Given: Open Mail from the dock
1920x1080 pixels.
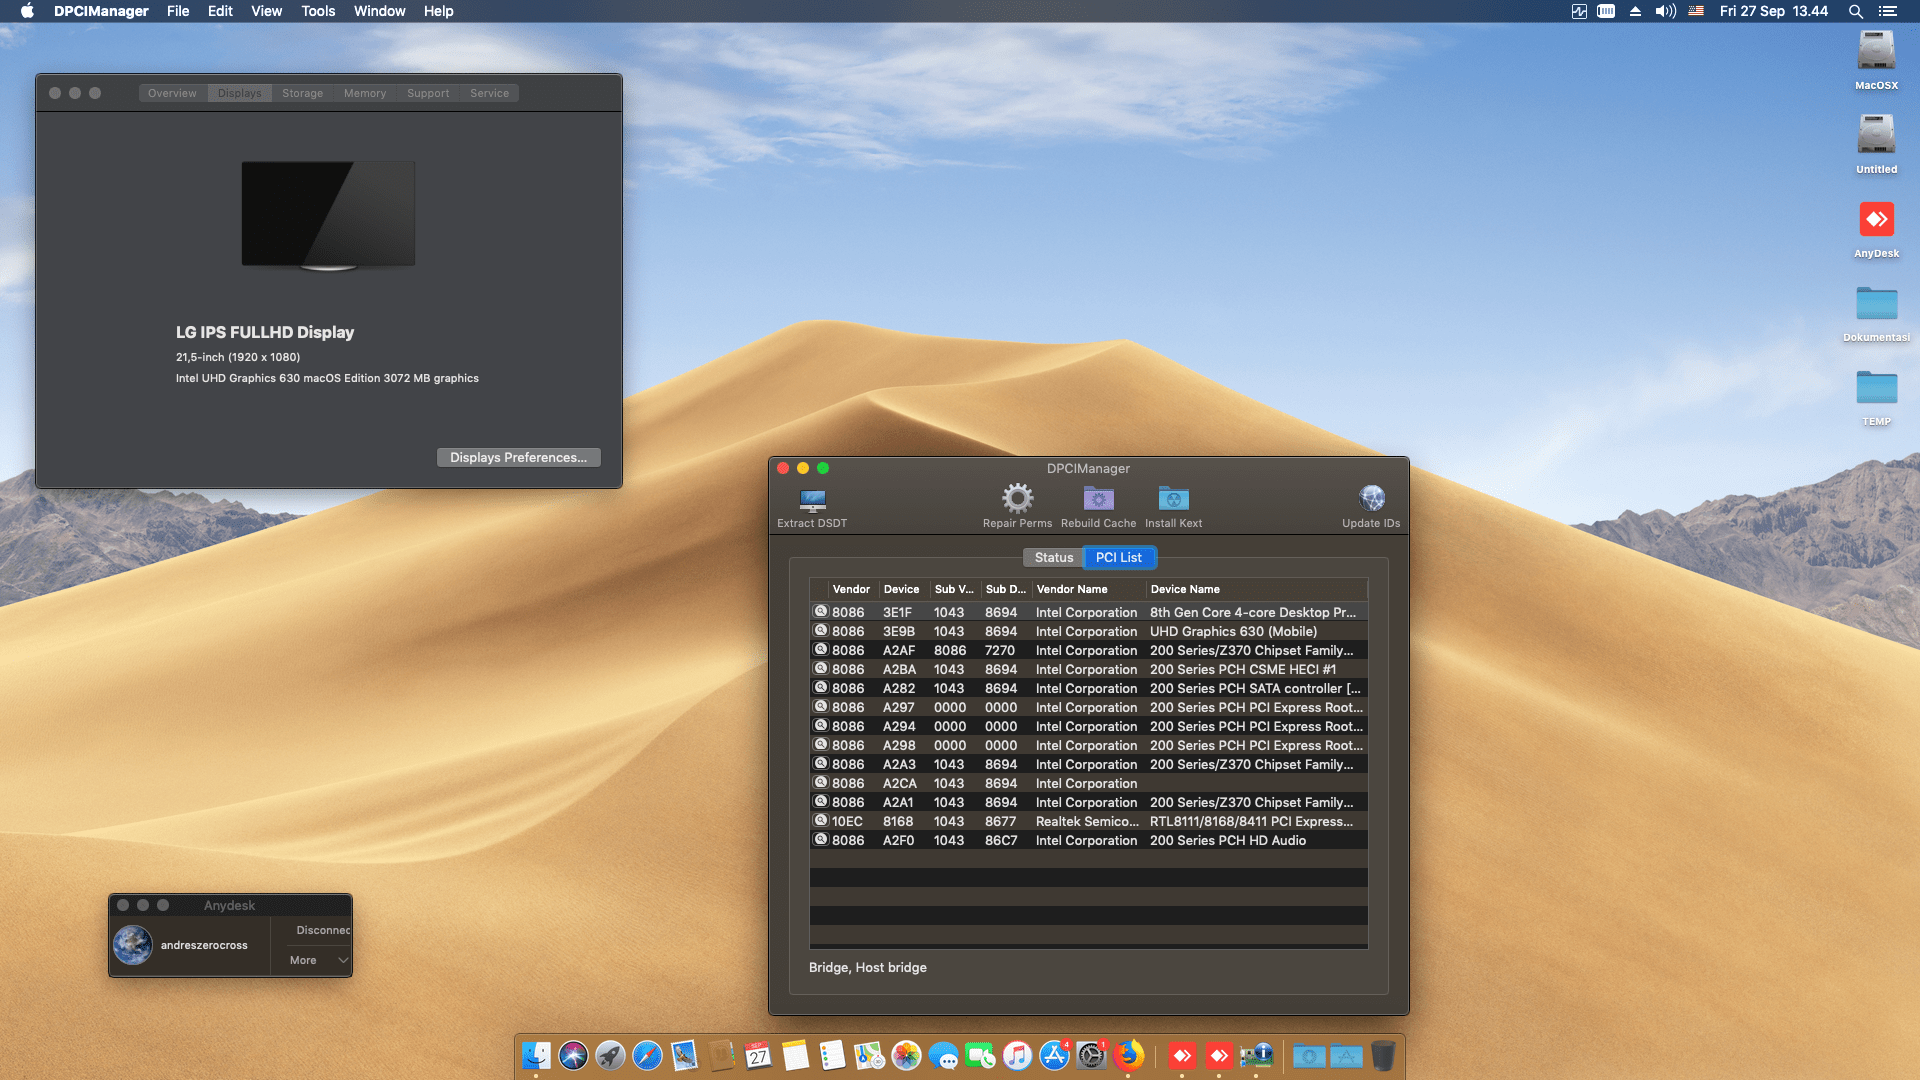Looking at the screenshot, I should click(684, 1055).
